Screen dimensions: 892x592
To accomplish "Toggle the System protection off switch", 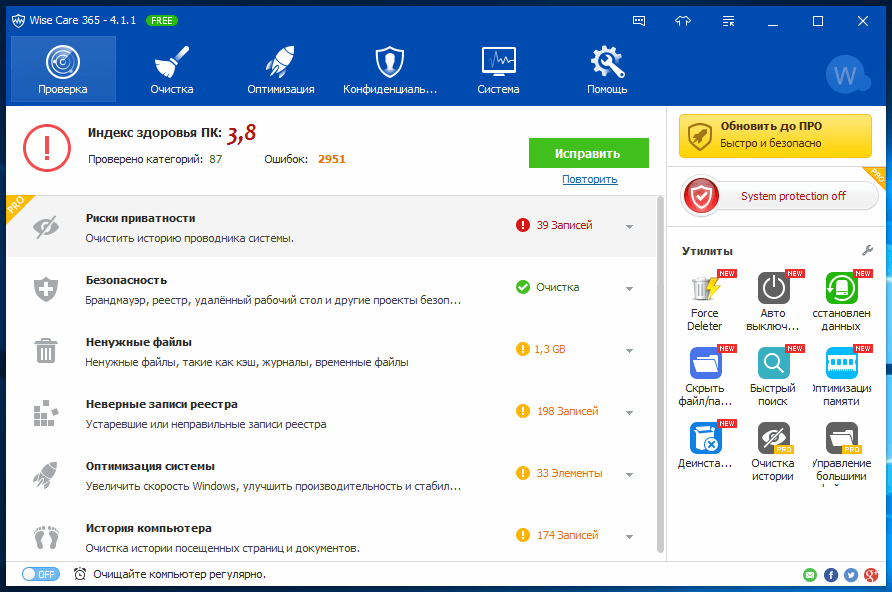I will 780,196.
